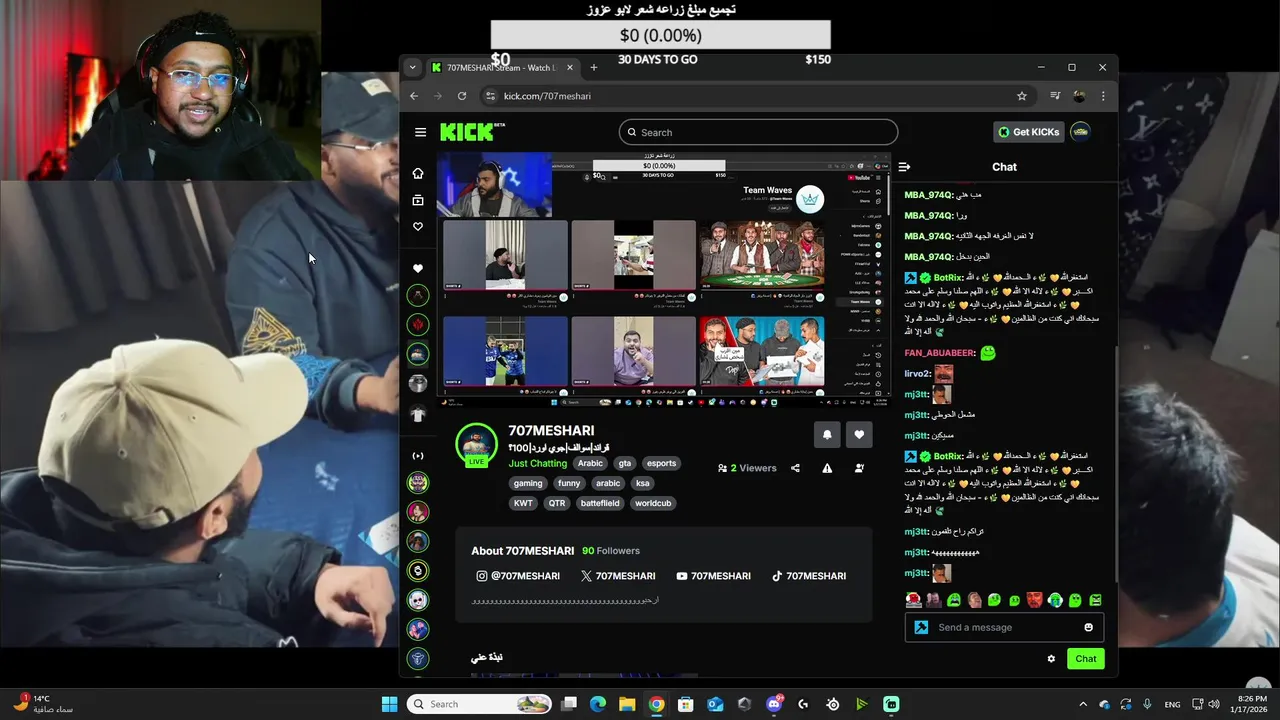Open the tab search dropdown arrow
Image resolution: width=1280 pixels, height=720 pixels.
click(x=412, y=67)
